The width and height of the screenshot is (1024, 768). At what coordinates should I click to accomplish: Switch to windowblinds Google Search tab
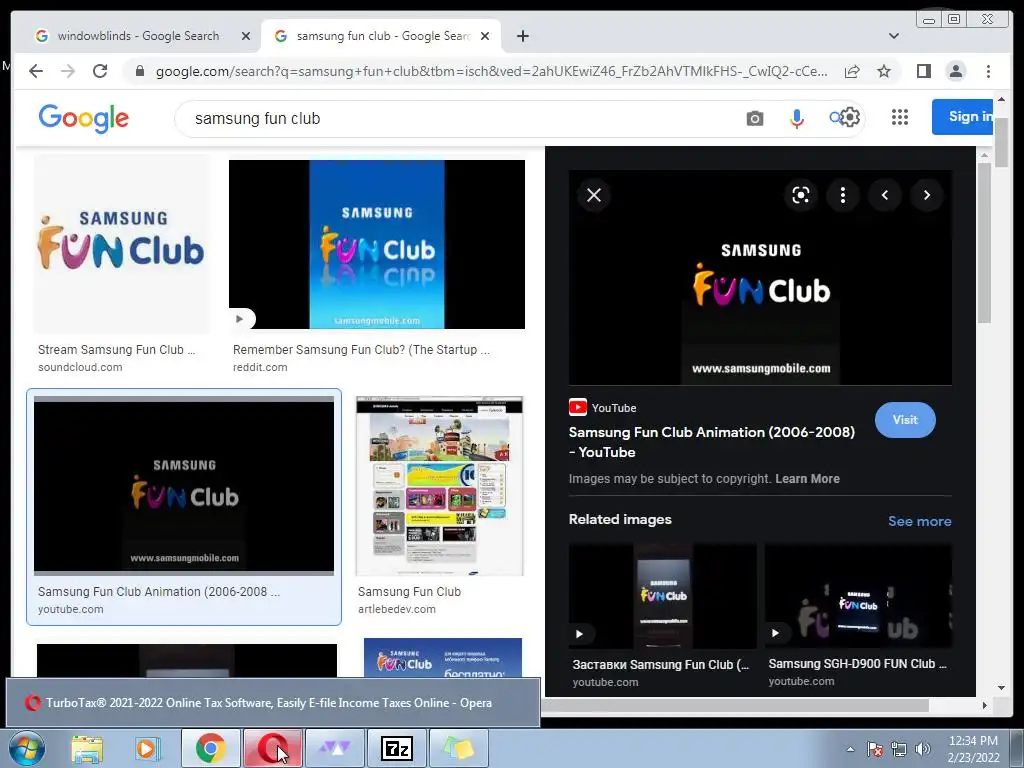point(138,36)
